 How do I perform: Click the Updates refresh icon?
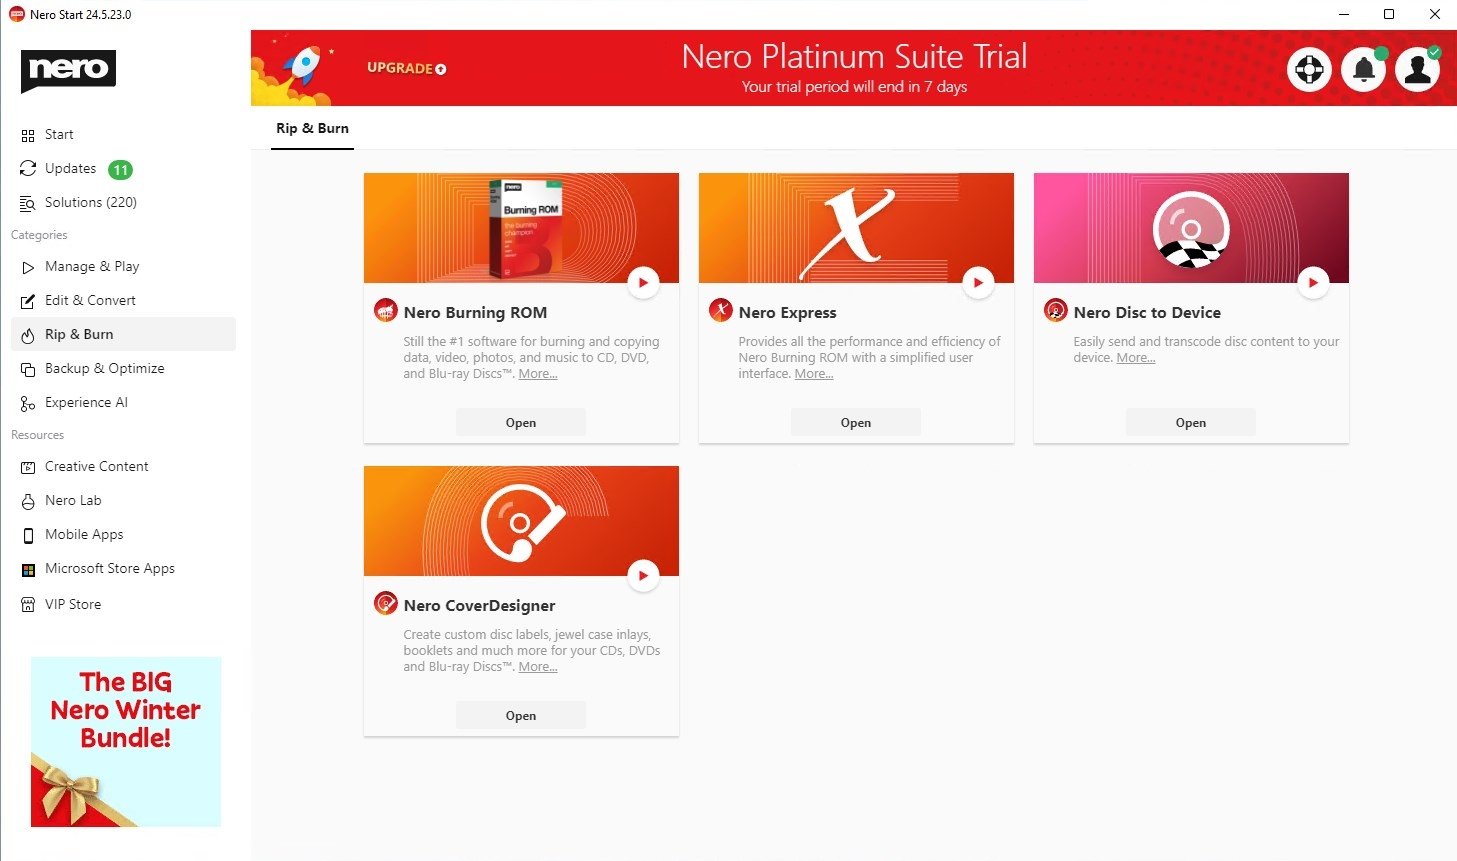click(x=28, y=169)
